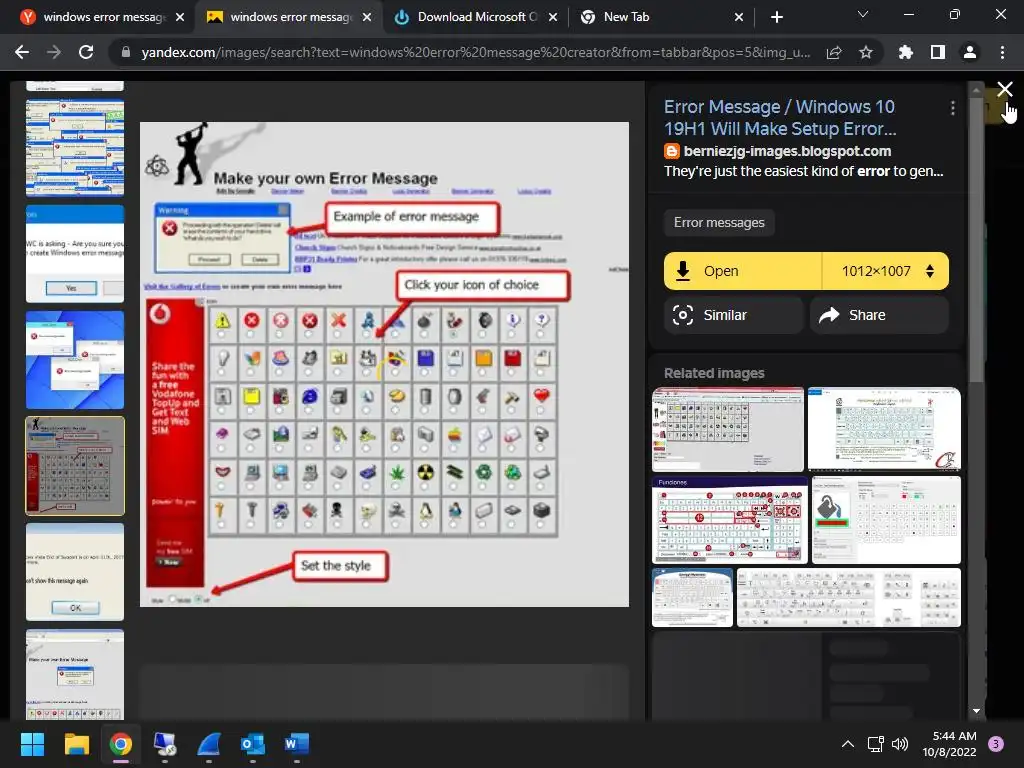Bookmark this page with the star icon
Screen dimensions: 1024x768
point(866,52)
